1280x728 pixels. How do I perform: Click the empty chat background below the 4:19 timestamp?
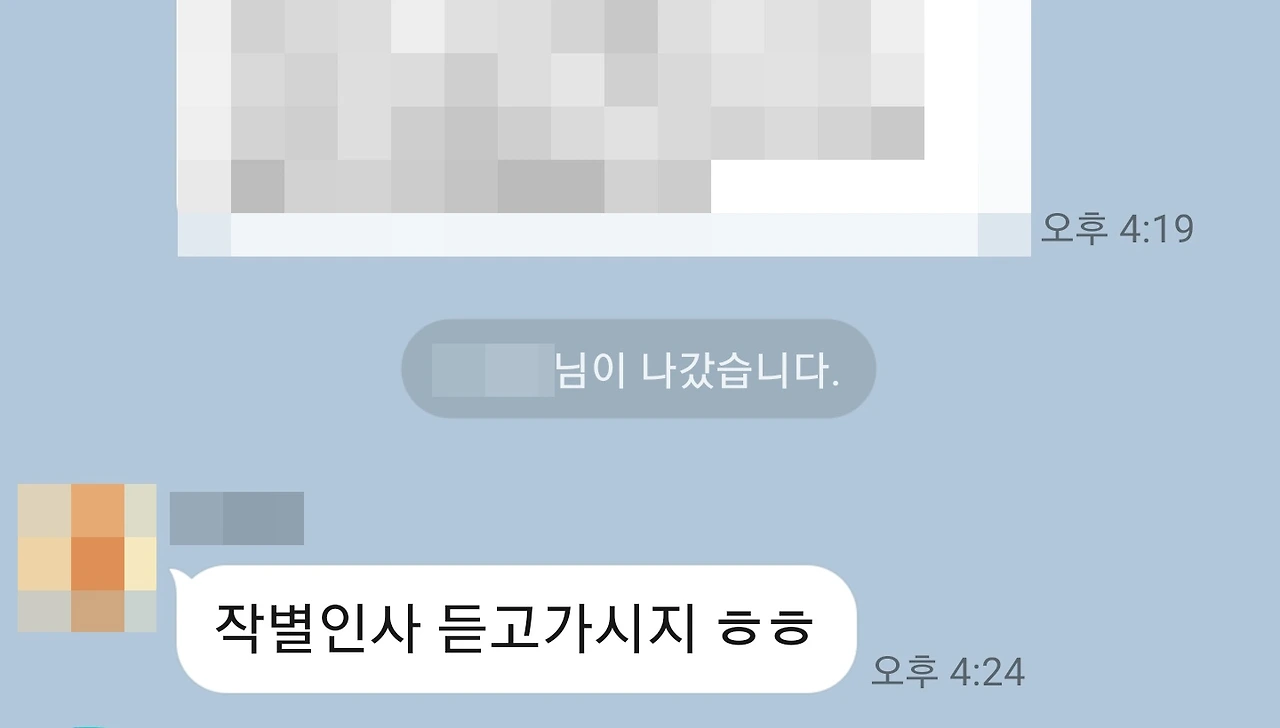(1117, 300)
